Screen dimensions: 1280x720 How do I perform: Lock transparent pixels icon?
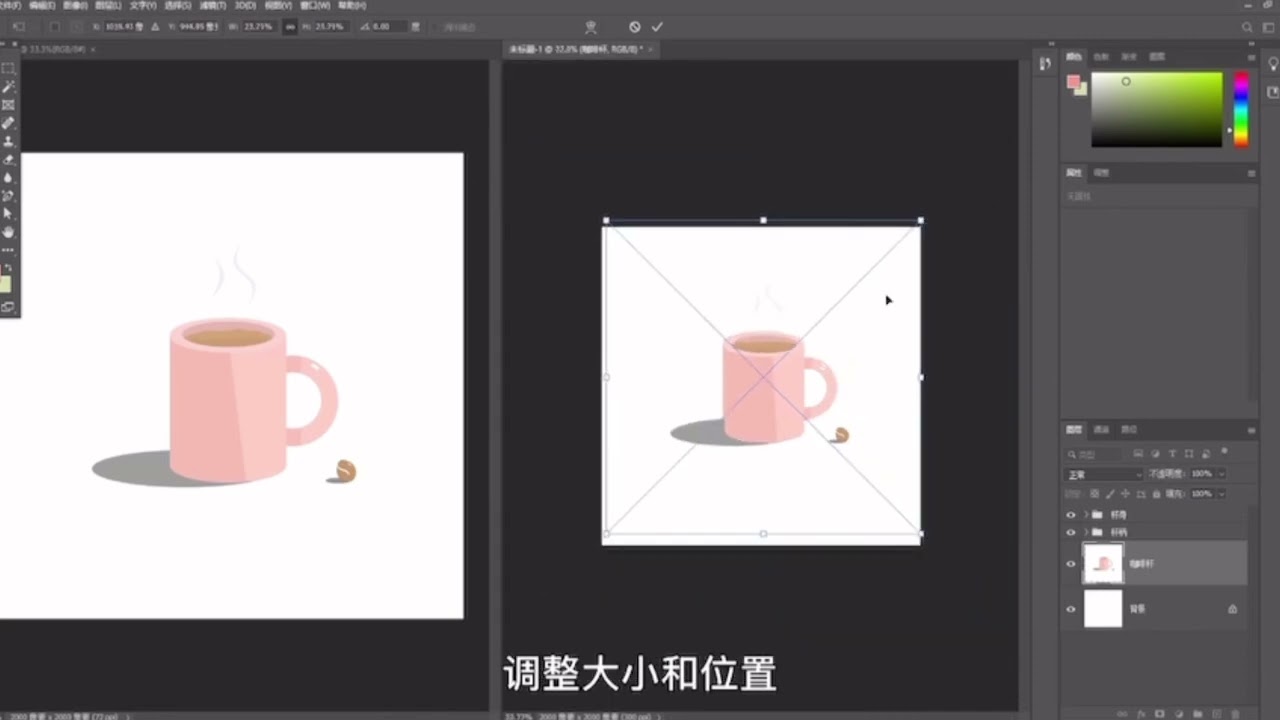(1094, 494)
